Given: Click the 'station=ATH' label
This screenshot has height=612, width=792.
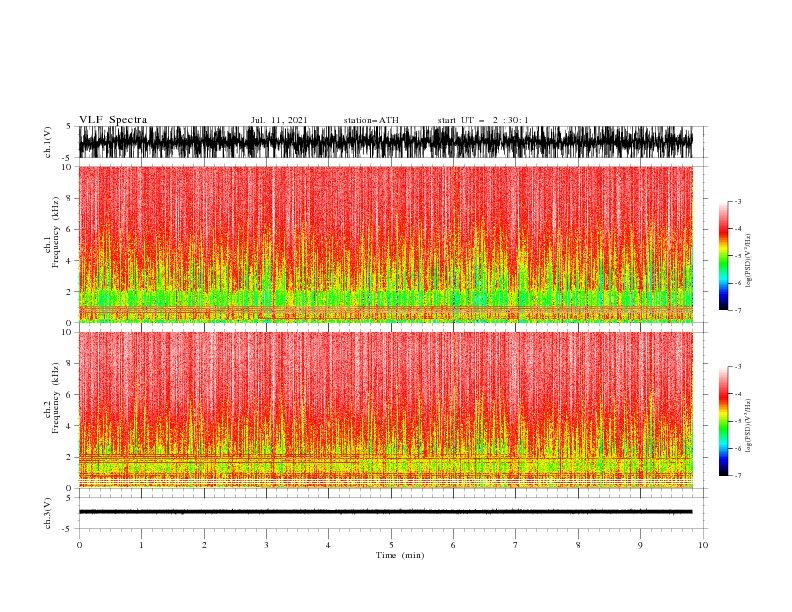Looking at the screenshot, I should point(371,120).
